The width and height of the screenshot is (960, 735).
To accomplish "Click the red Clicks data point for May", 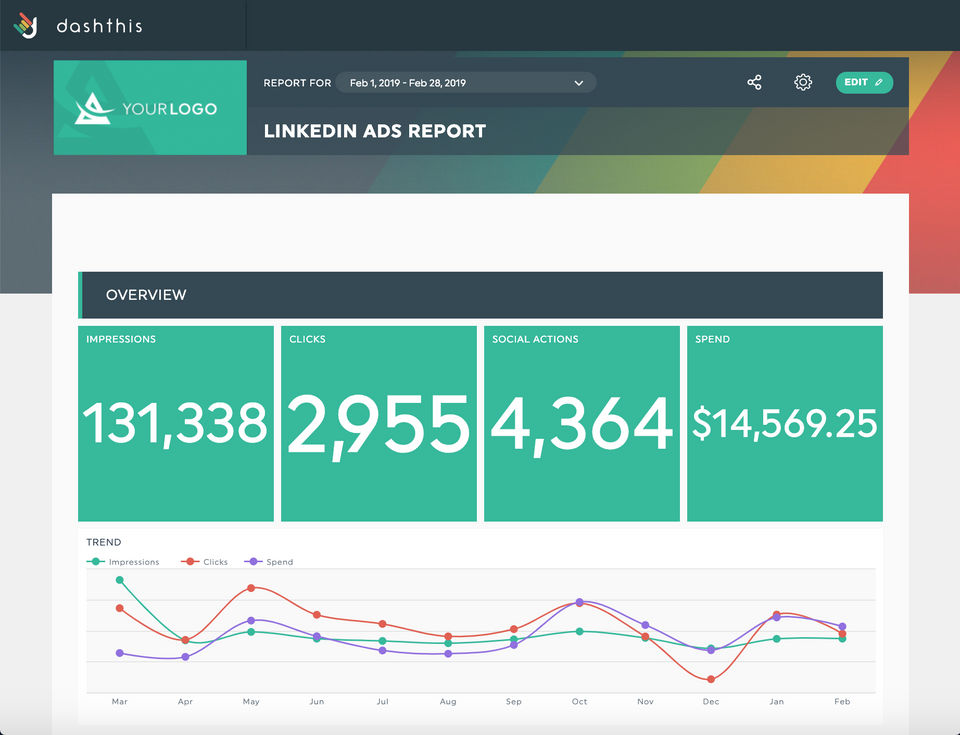I will pos(251,588).
